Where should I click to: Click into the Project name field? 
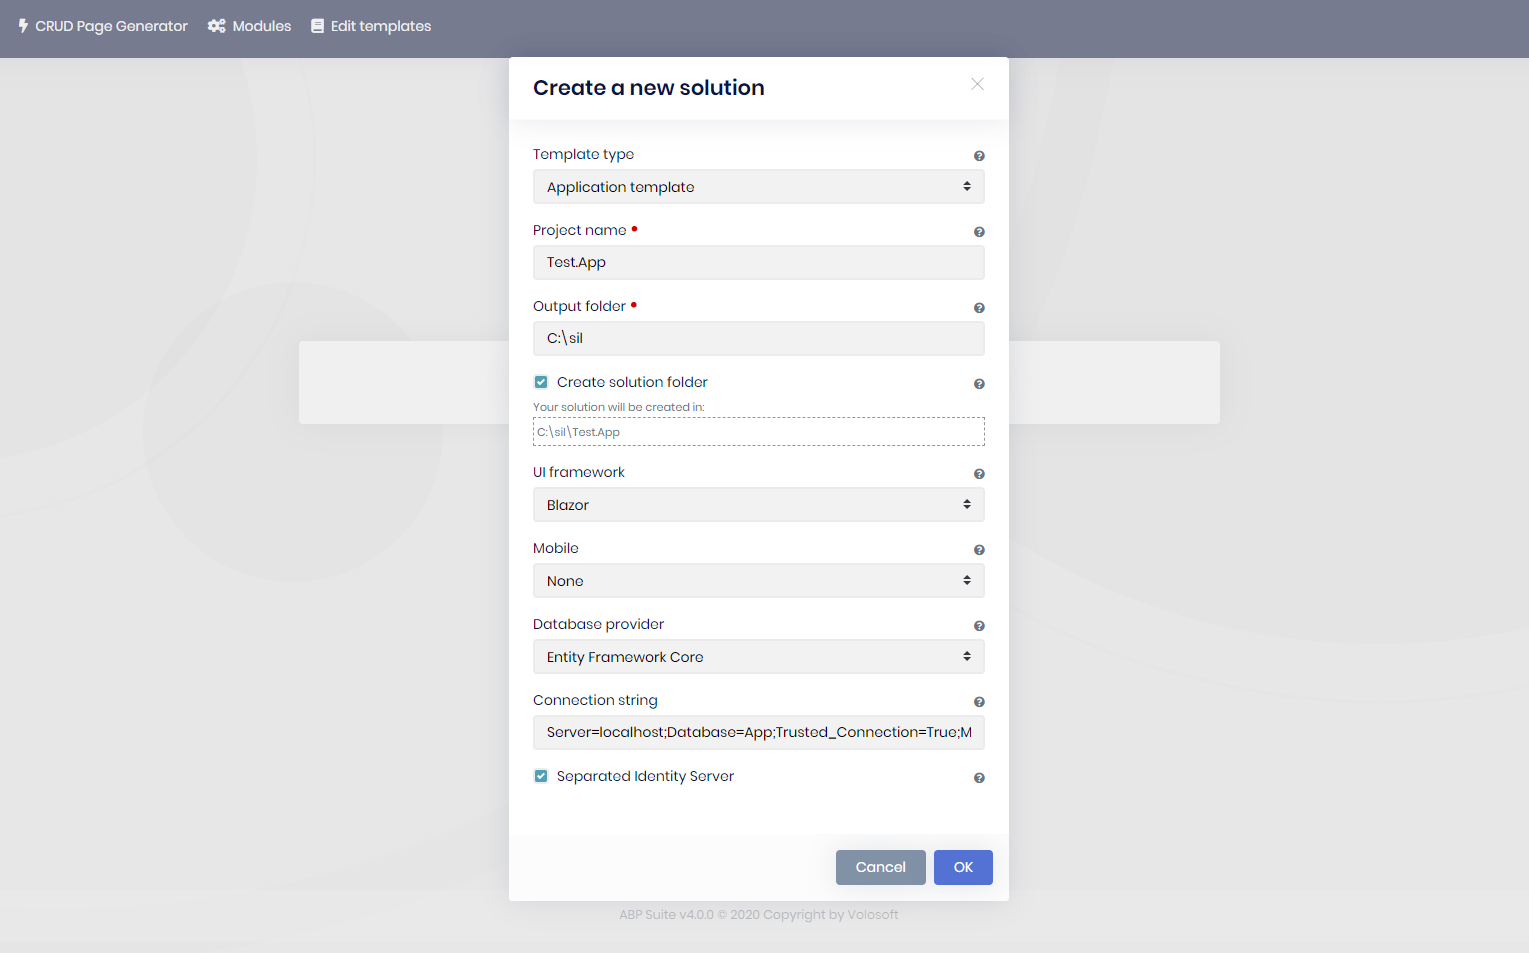pos(758,263)
